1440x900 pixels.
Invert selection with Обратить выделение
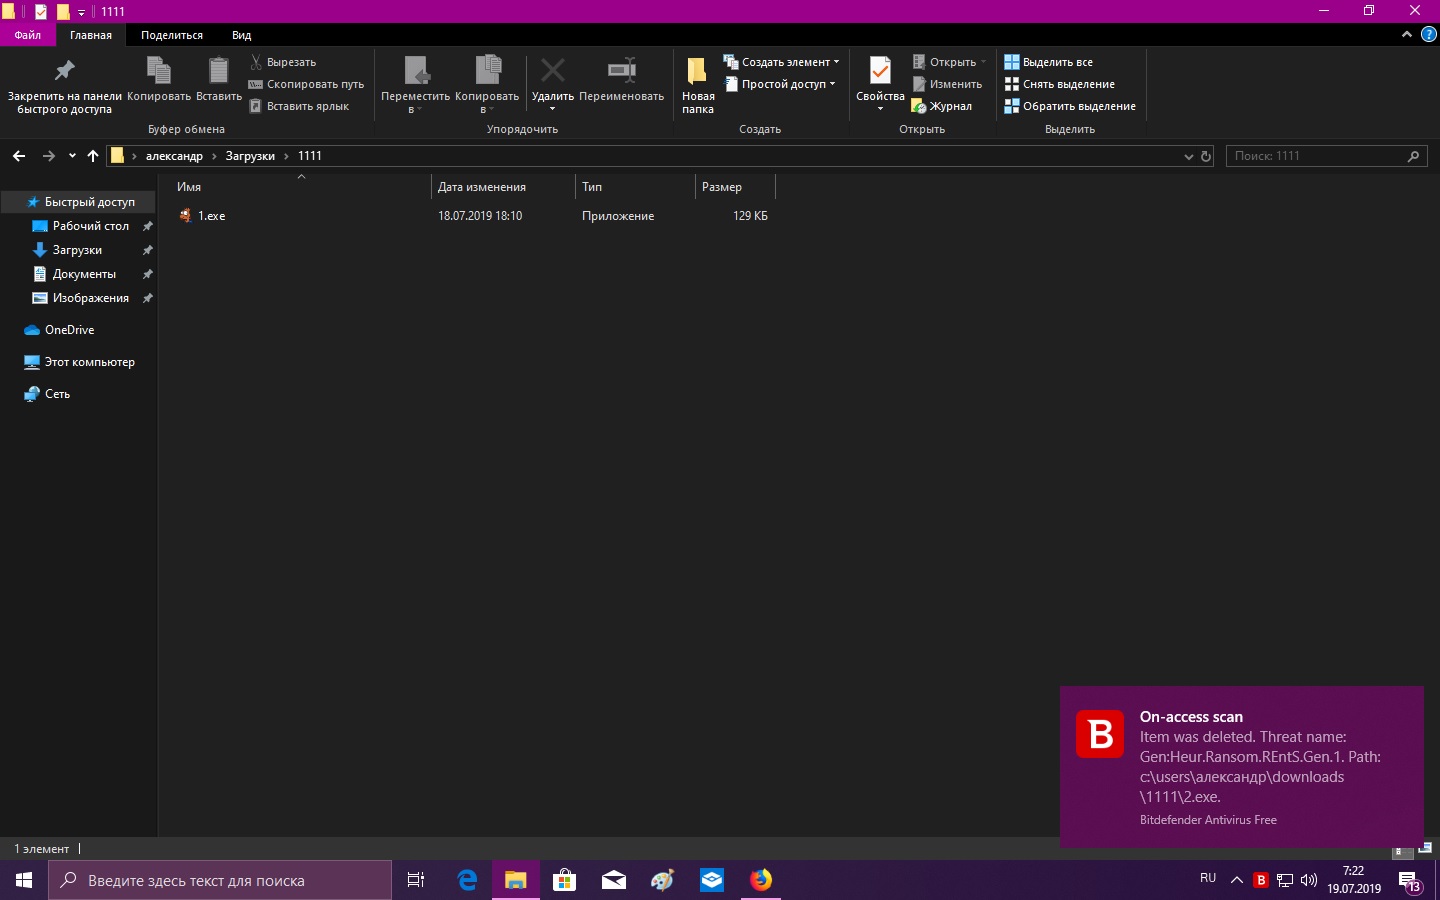(x=1069, y=106)
